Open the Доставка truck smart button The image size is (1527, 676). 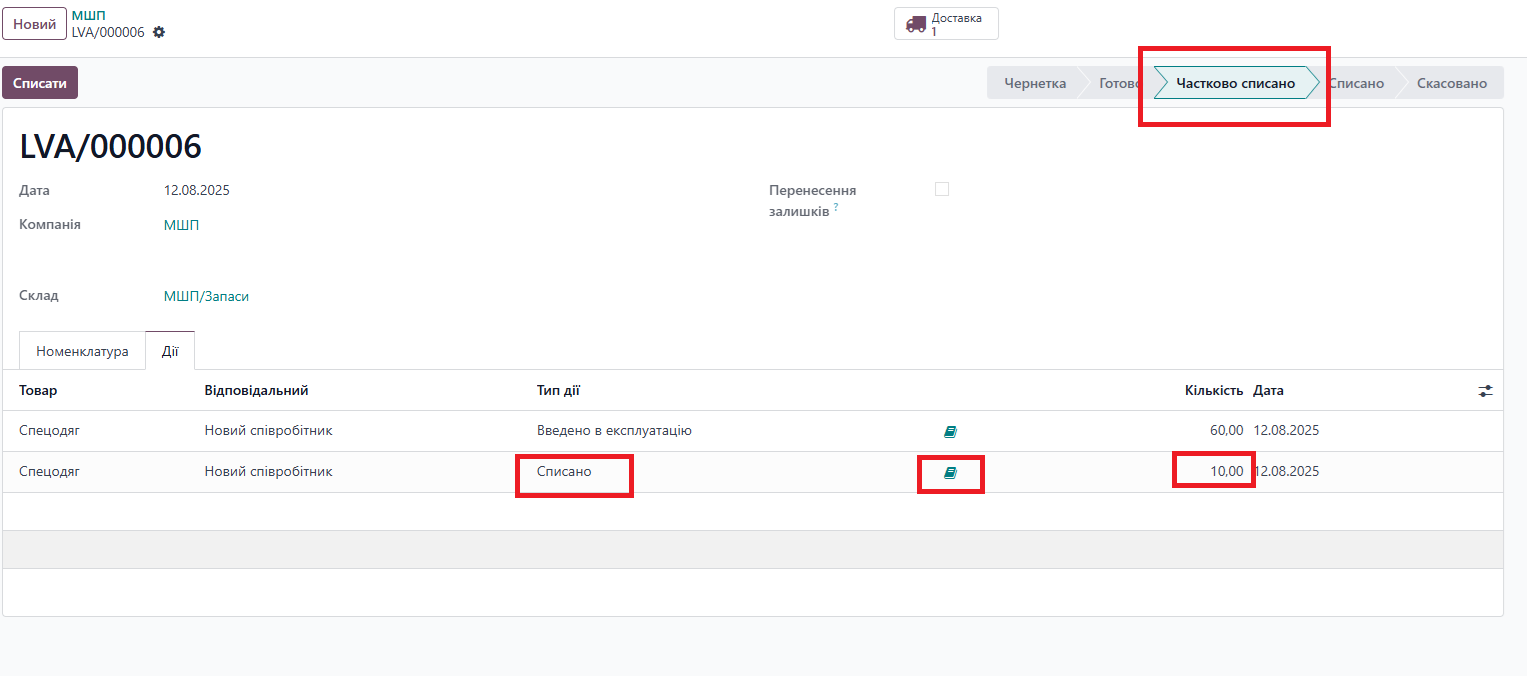pos(945,24)
